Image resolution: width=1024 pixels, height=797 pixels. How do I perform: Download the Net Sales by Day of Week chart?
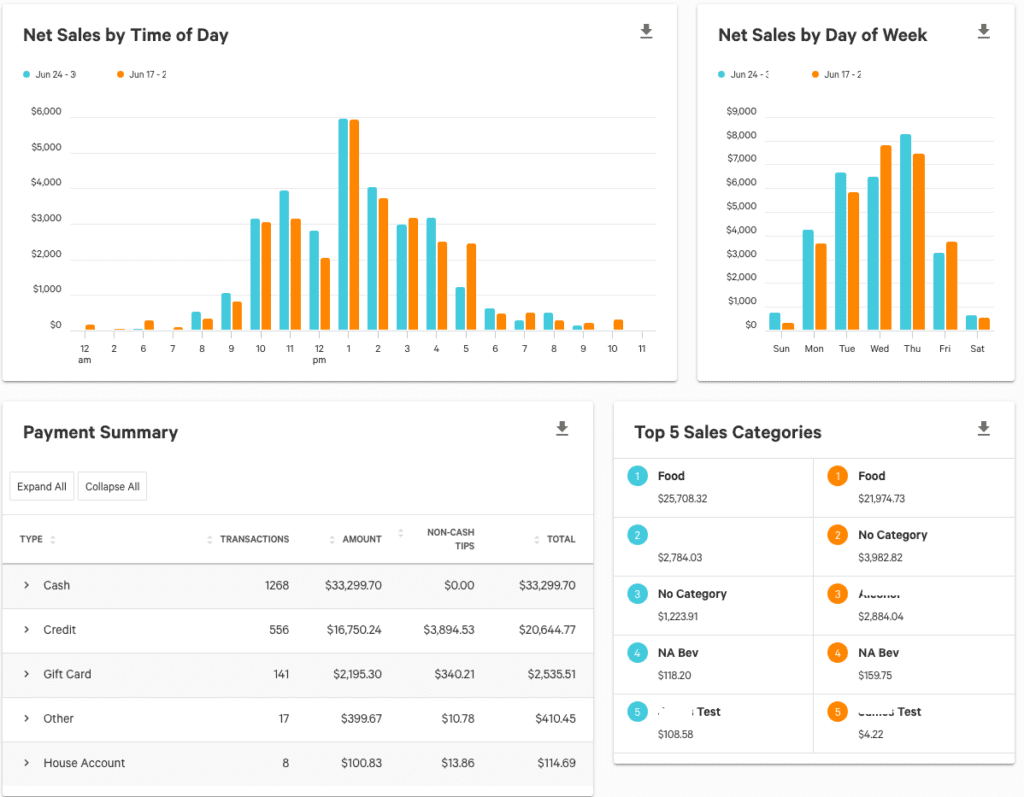click(983, 31)
